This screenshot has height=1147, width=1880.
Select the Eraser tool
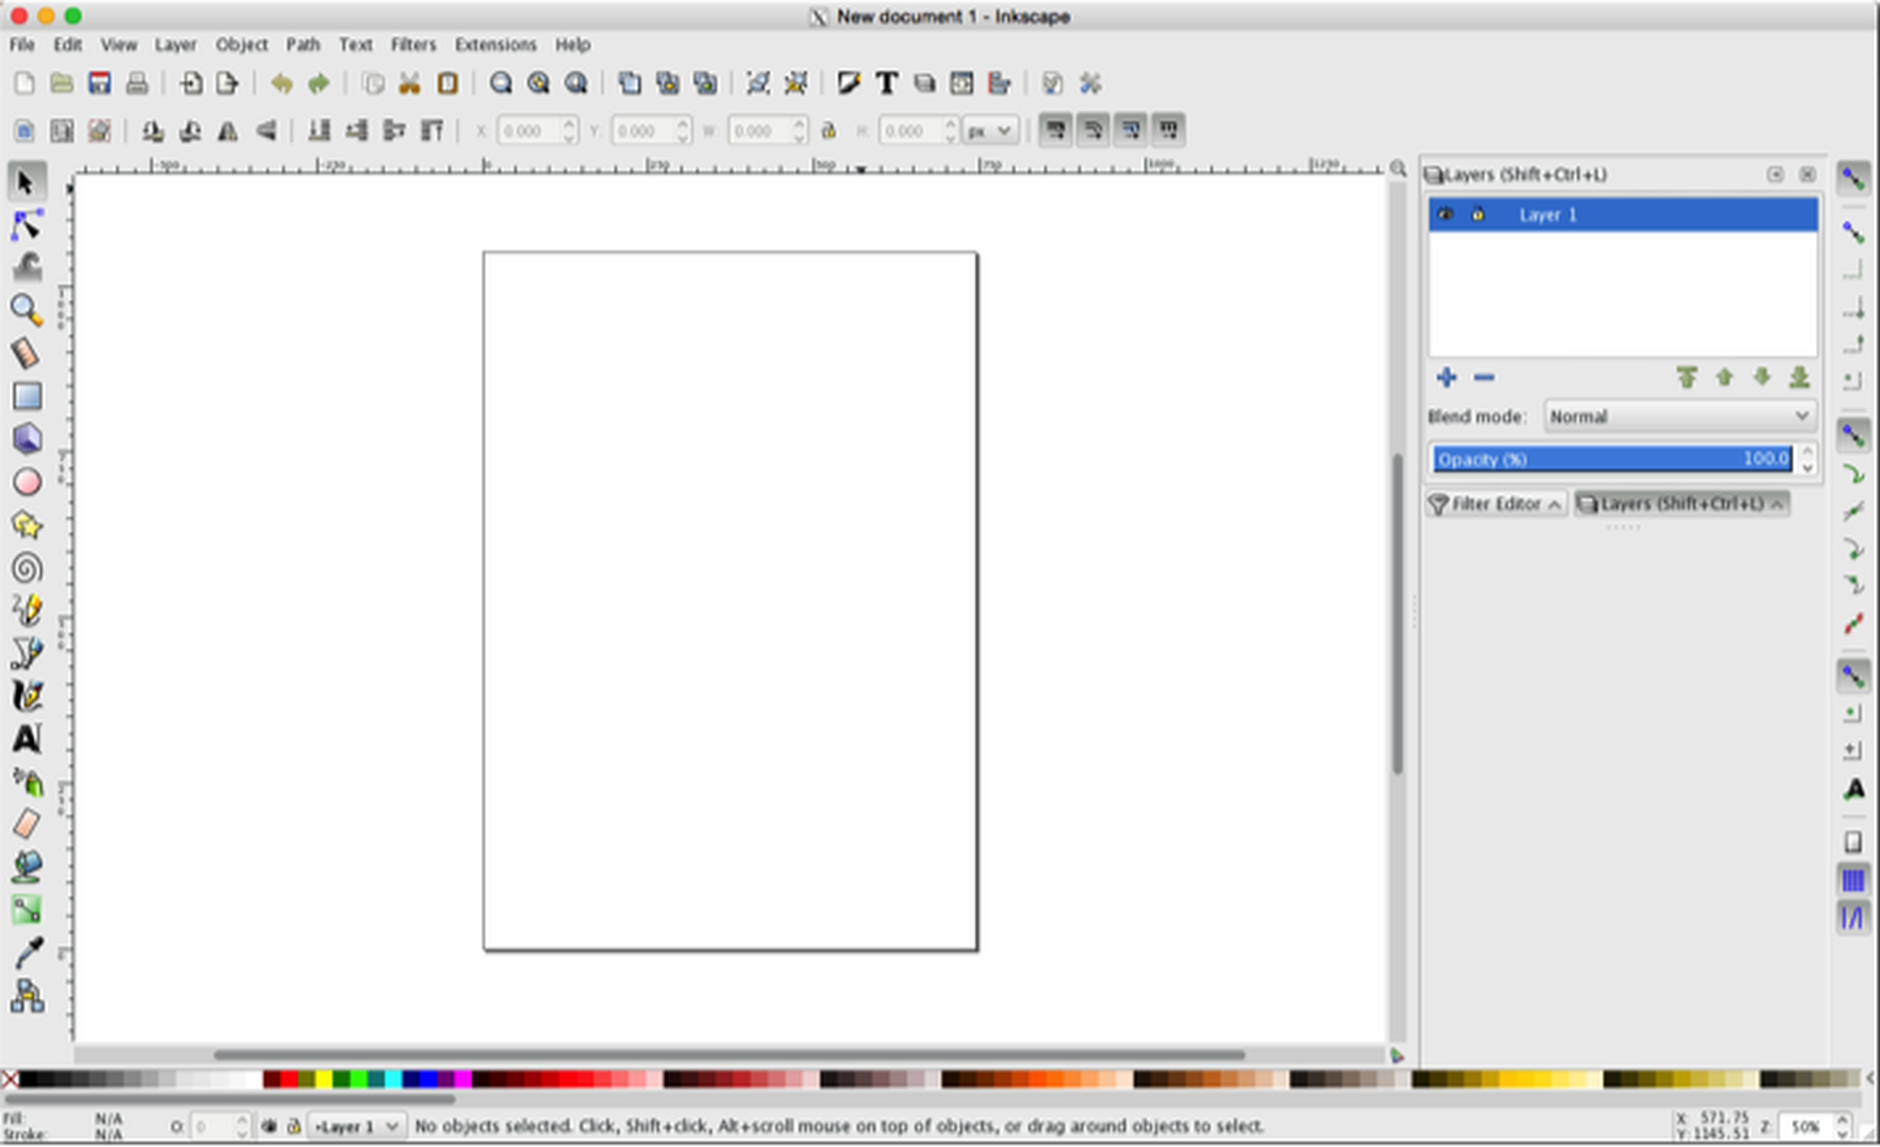[27, 824]
